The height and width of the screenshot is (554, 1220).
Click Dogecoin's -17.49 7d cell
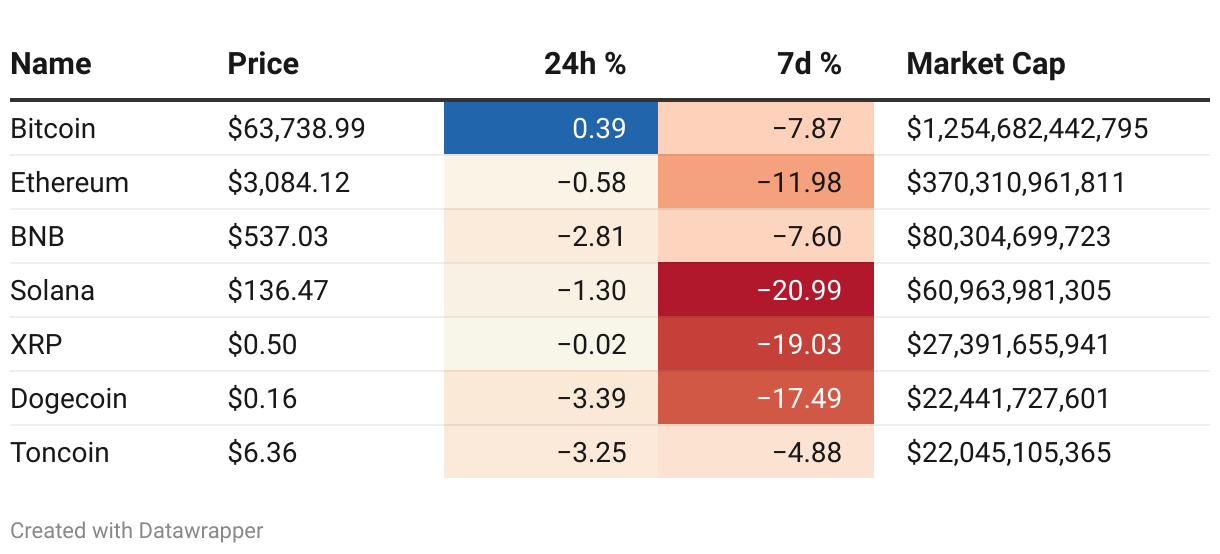click(x=766, y=399)
